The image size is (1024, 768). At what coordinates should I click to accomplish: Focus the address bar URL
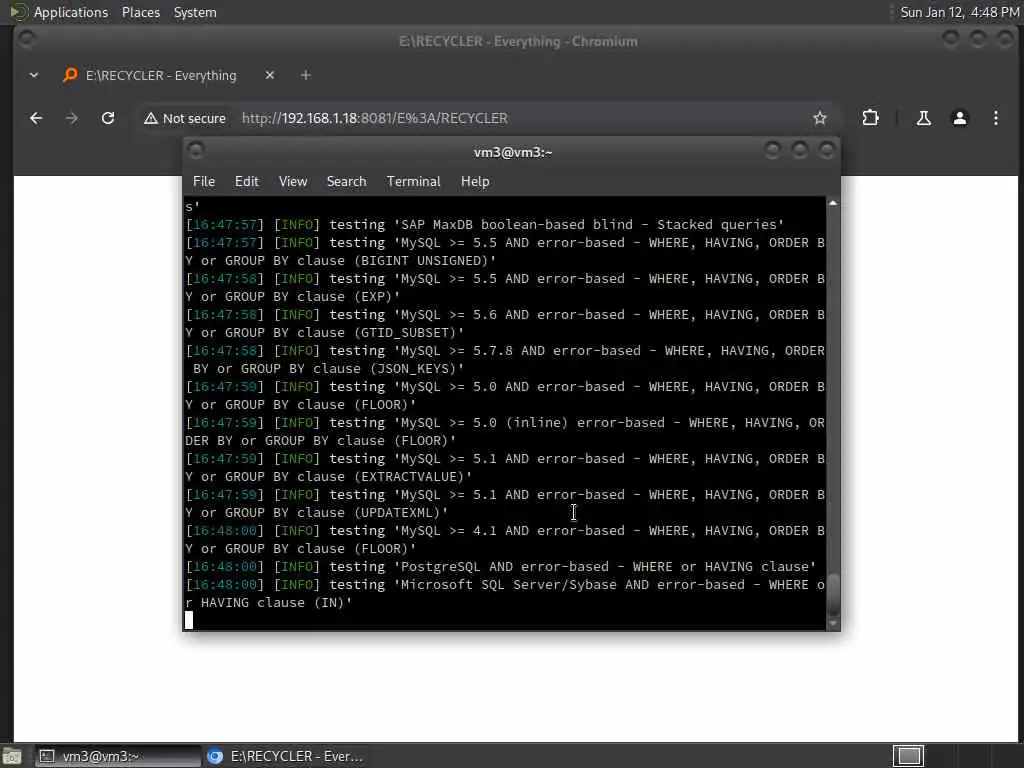pos(375,118)
